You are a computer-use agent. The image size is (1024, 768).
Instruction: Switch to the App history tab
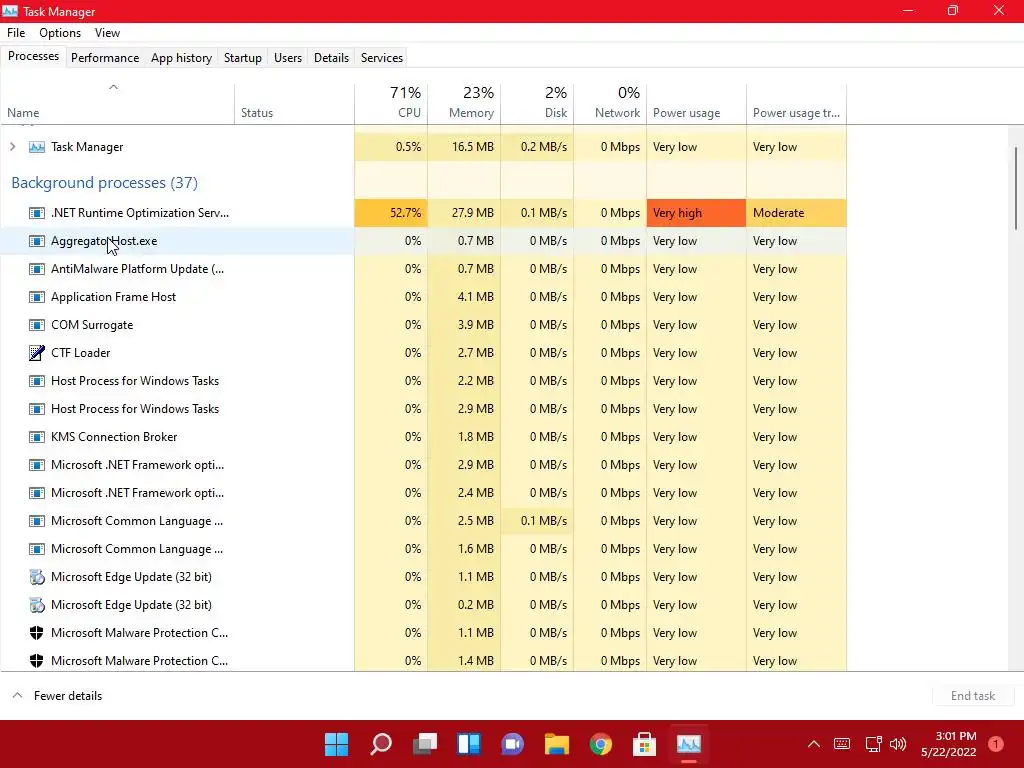[x=182, y=57]
